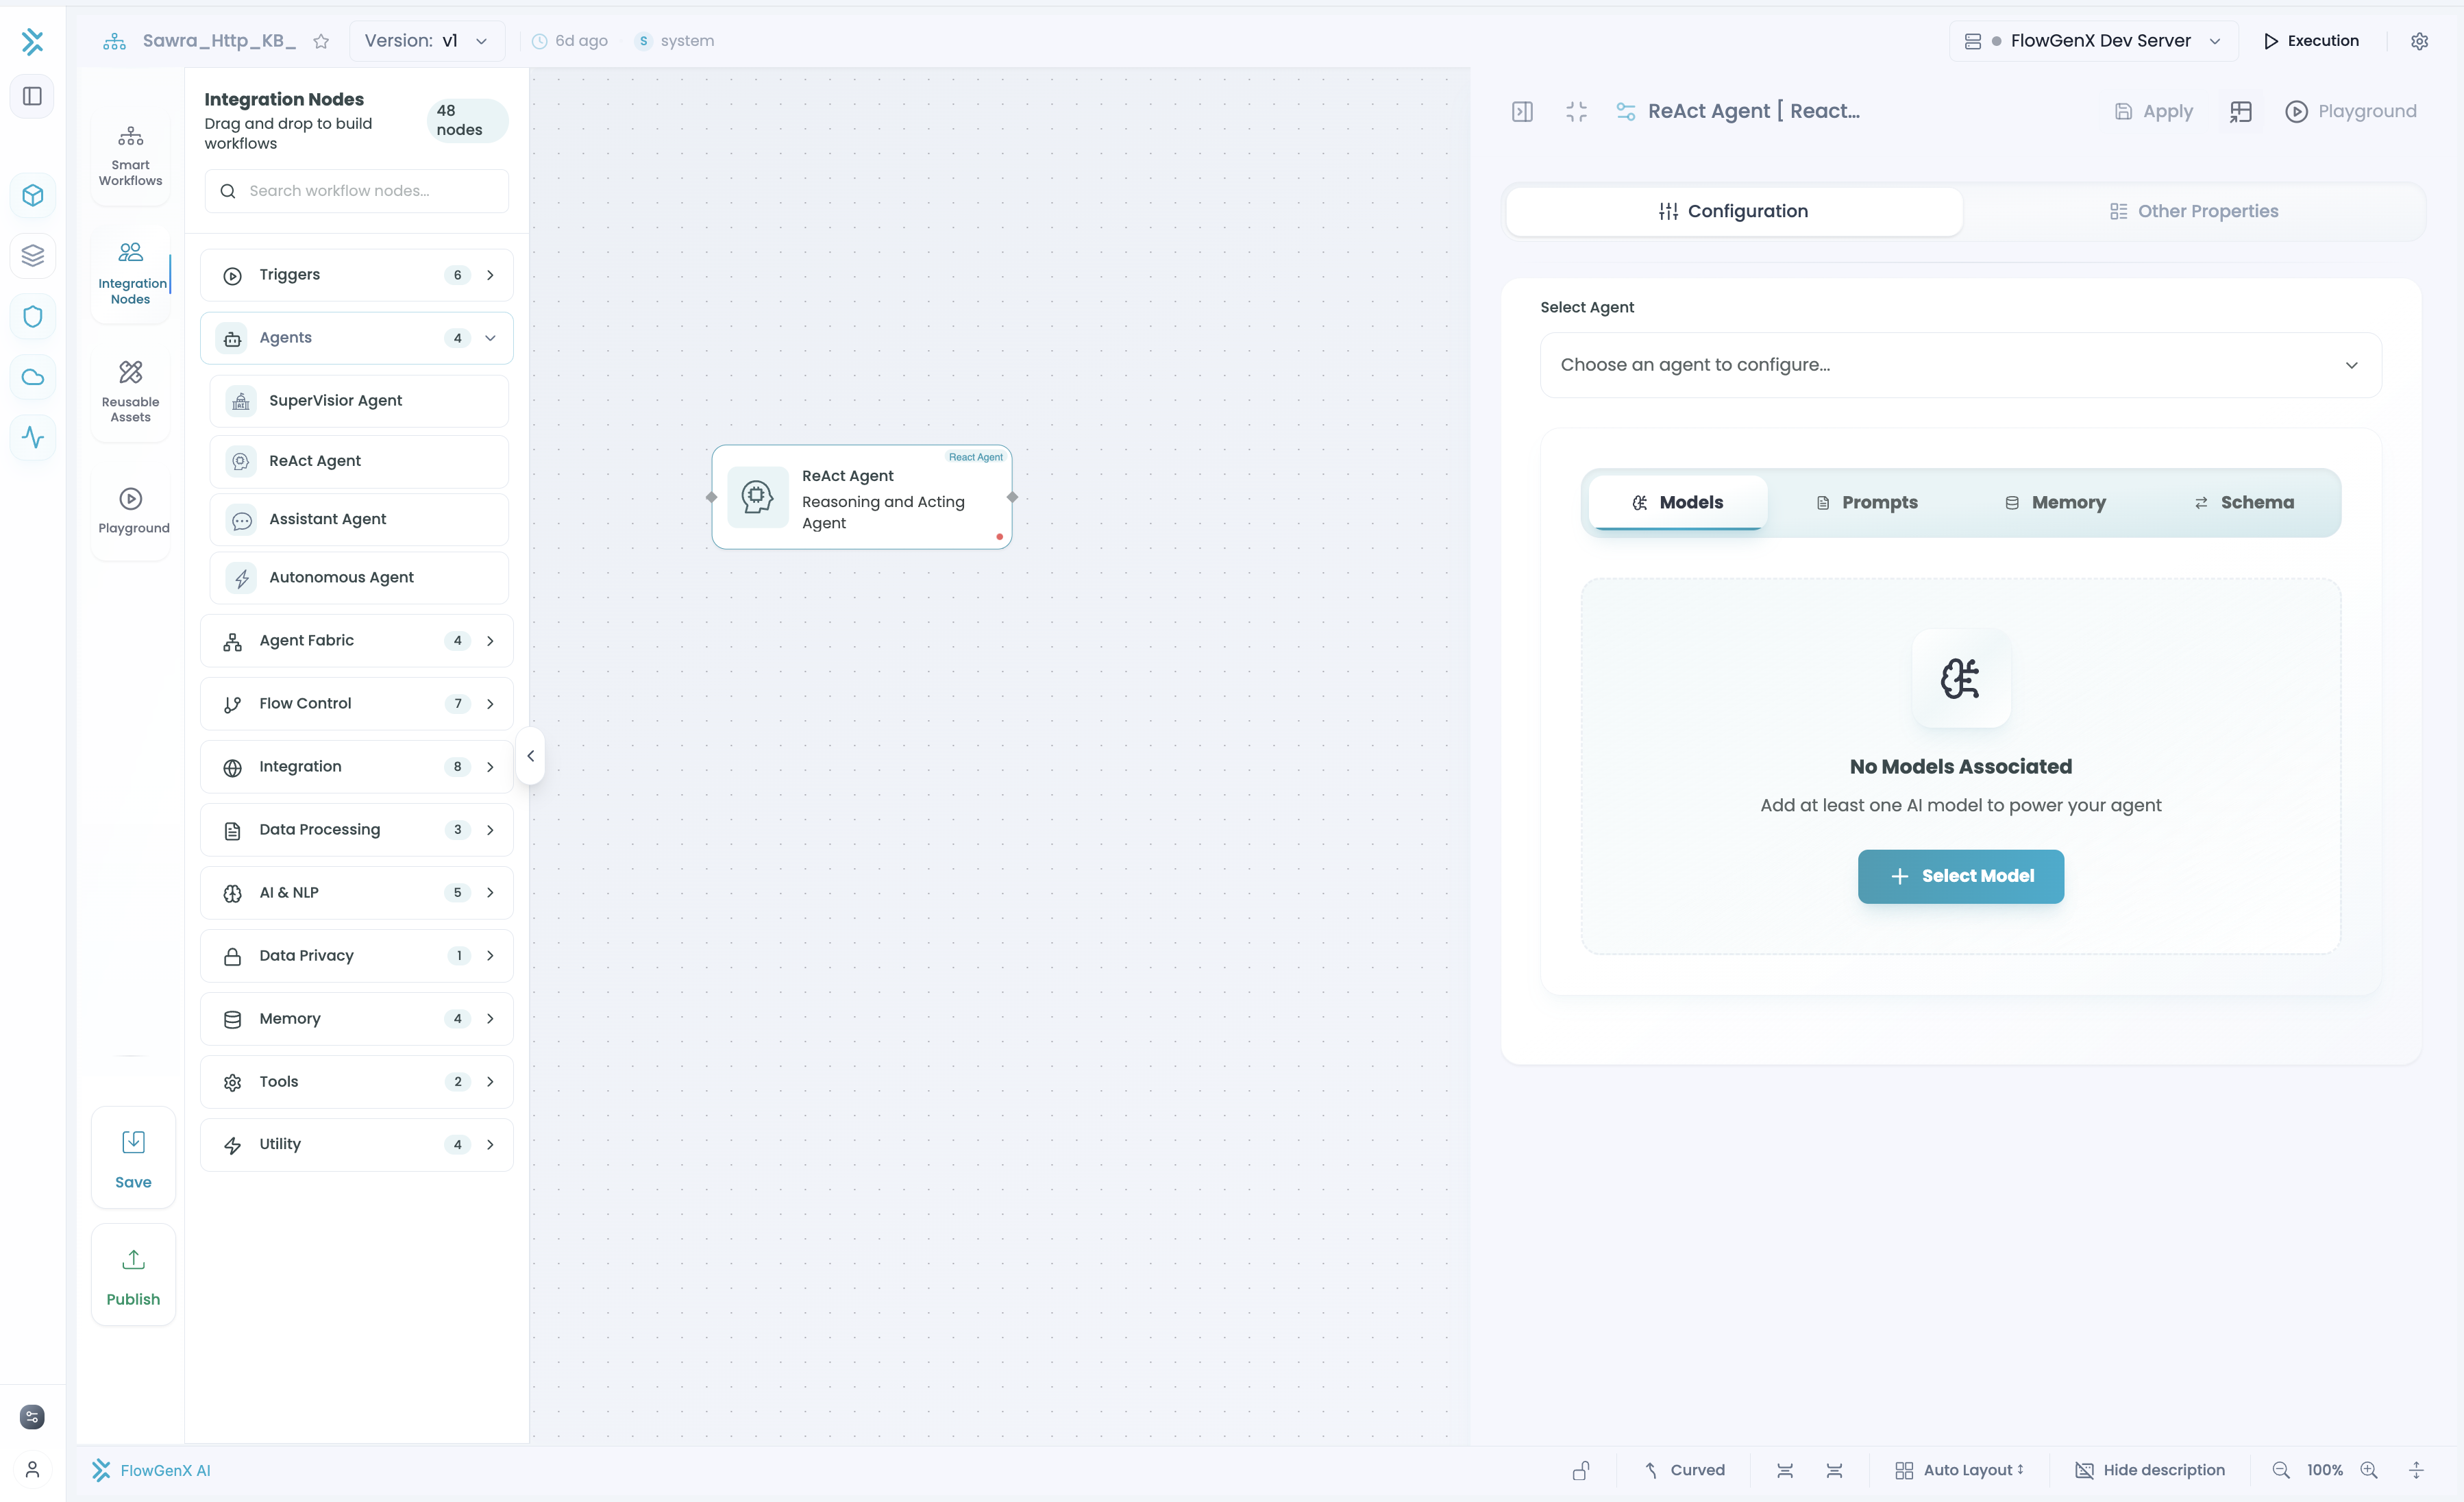Open settings gear in top bar
The image size is (2464, 1502).
2419,41
